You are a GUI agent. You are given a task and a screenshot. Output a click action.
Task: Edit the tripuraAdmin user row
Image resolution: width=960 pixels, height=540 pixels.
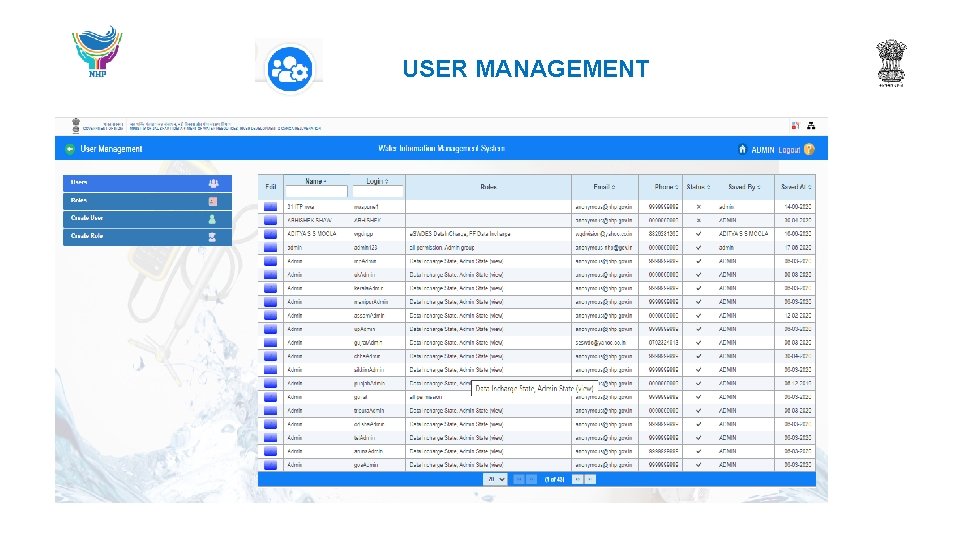(x=270, y=410)
